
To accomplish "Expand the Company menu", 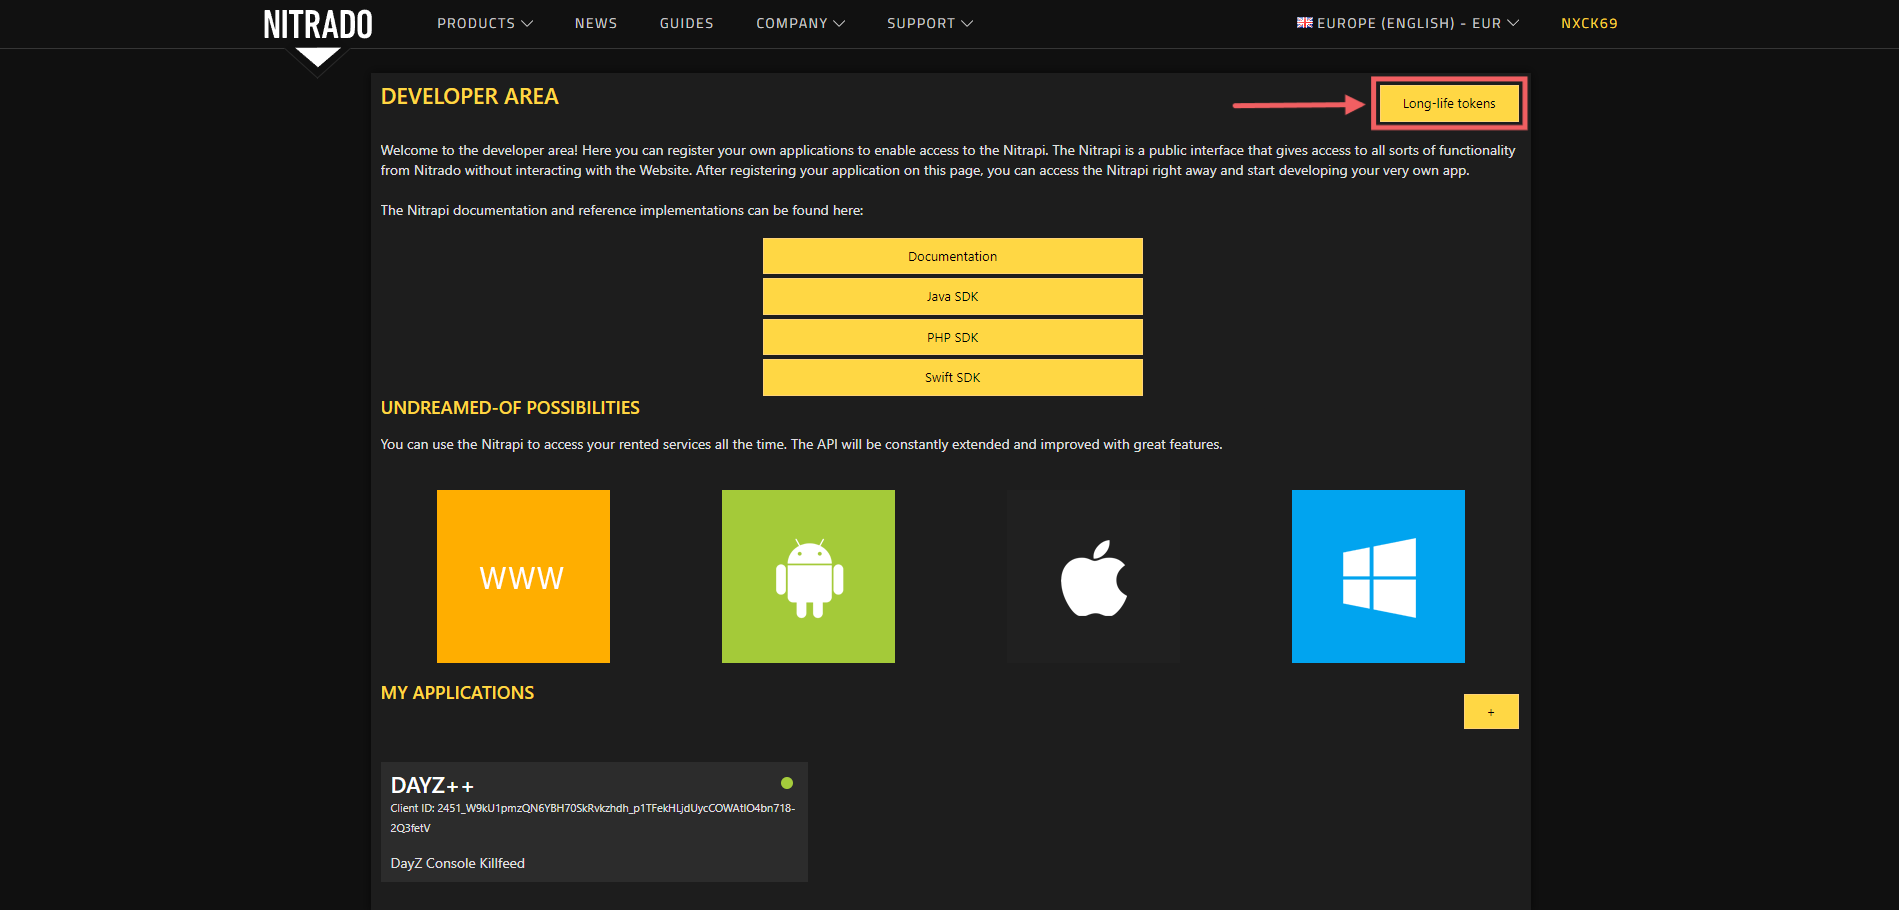I will point(800,23).
